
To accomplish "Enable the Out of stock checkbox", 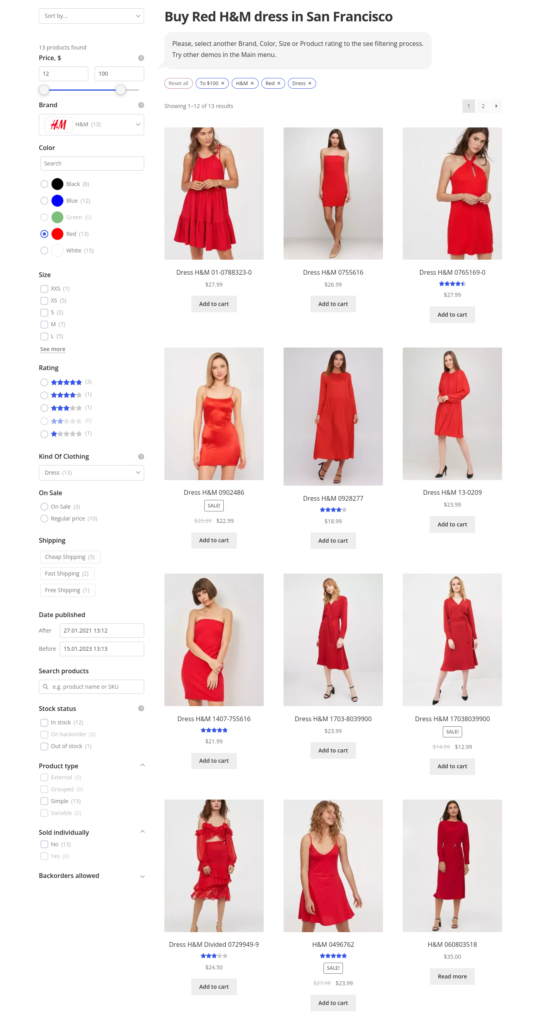I will [44, 746].
